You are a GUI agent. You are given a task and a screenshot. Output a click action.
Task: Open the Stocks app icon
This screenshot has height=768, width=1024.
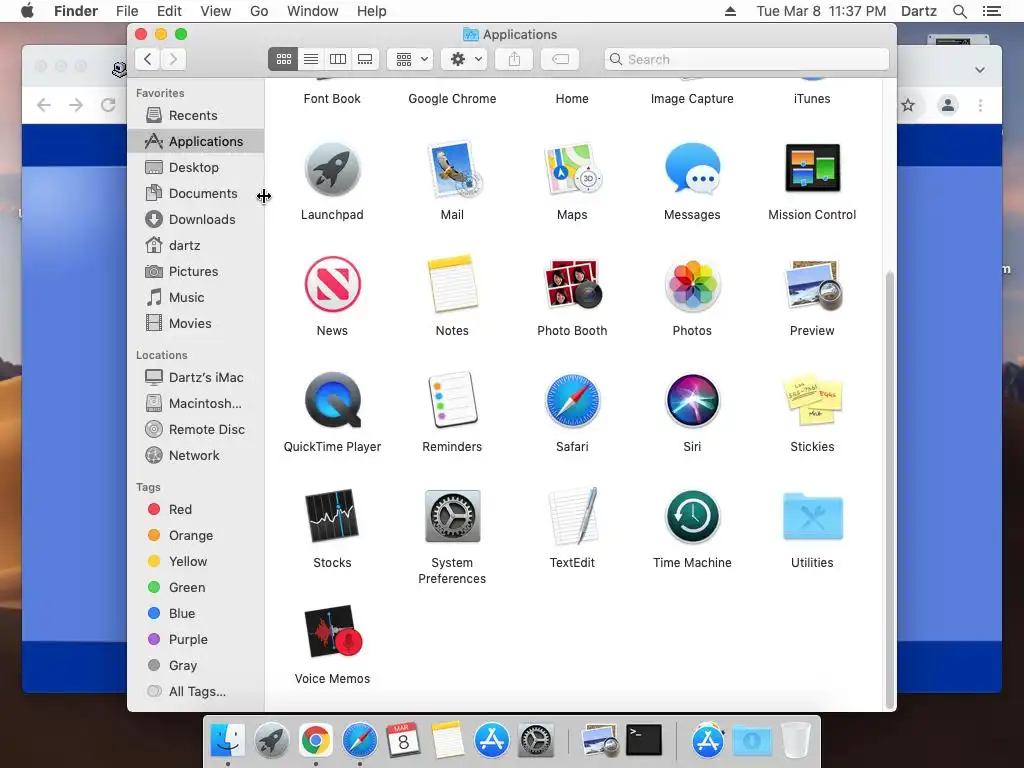[332, 516]
